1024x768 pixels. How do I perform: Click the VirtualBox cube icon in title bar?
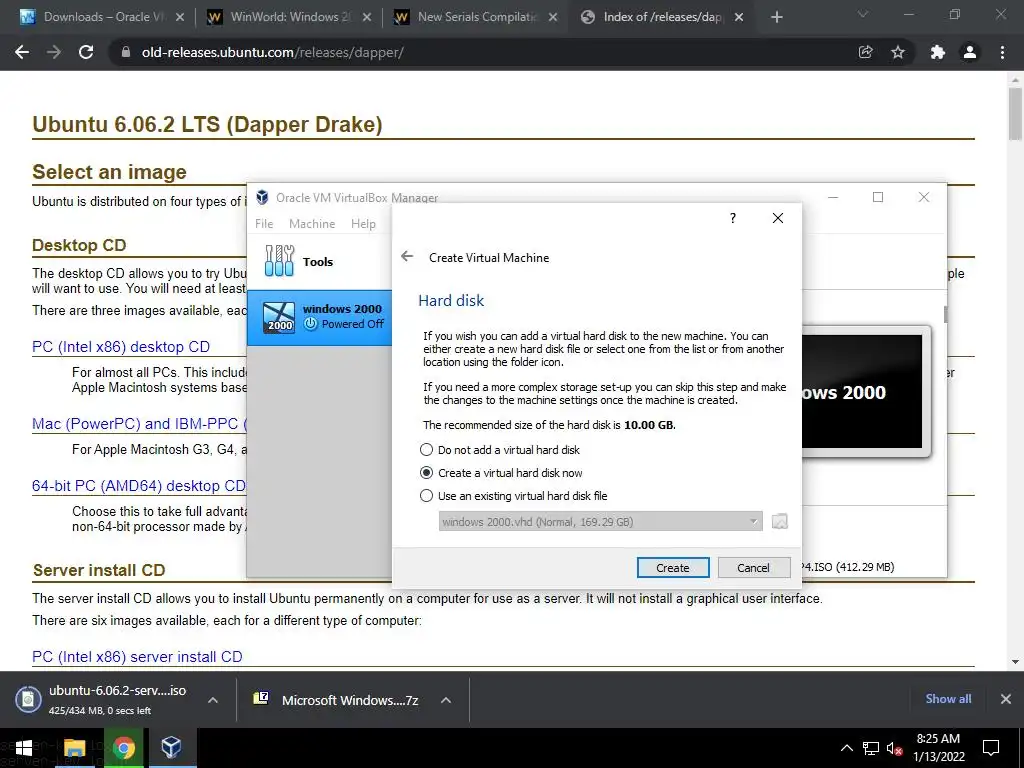tap(263, 197)
